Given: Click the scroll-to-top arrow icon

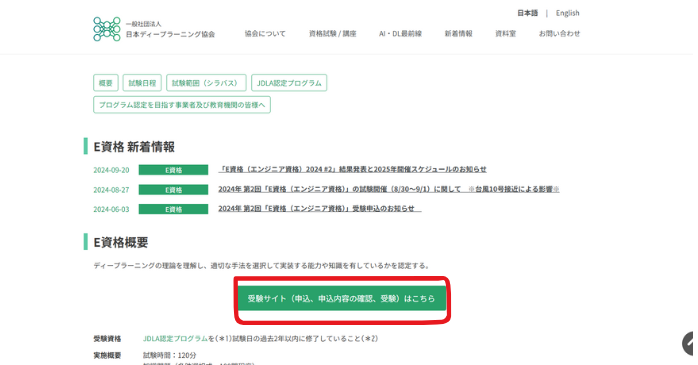Looking at the screenshot, I should (x=689, y=344).
